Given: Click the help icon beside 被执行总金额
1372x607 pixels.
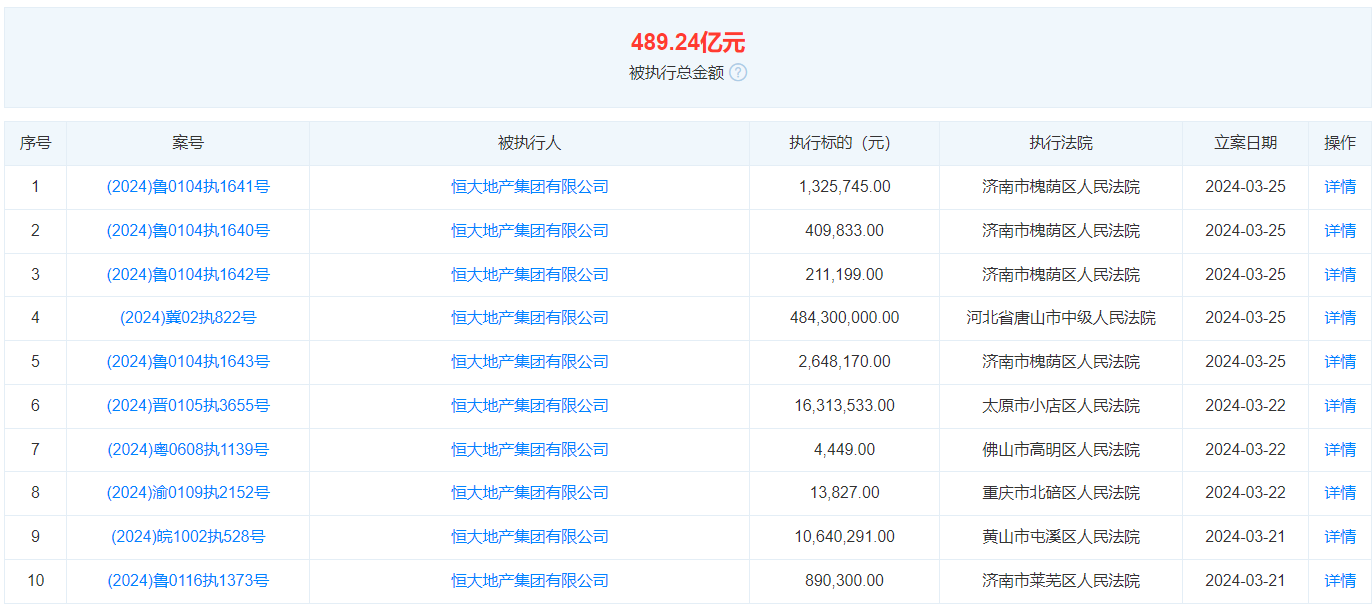Looking at the screenshot, I should (738, 72).
